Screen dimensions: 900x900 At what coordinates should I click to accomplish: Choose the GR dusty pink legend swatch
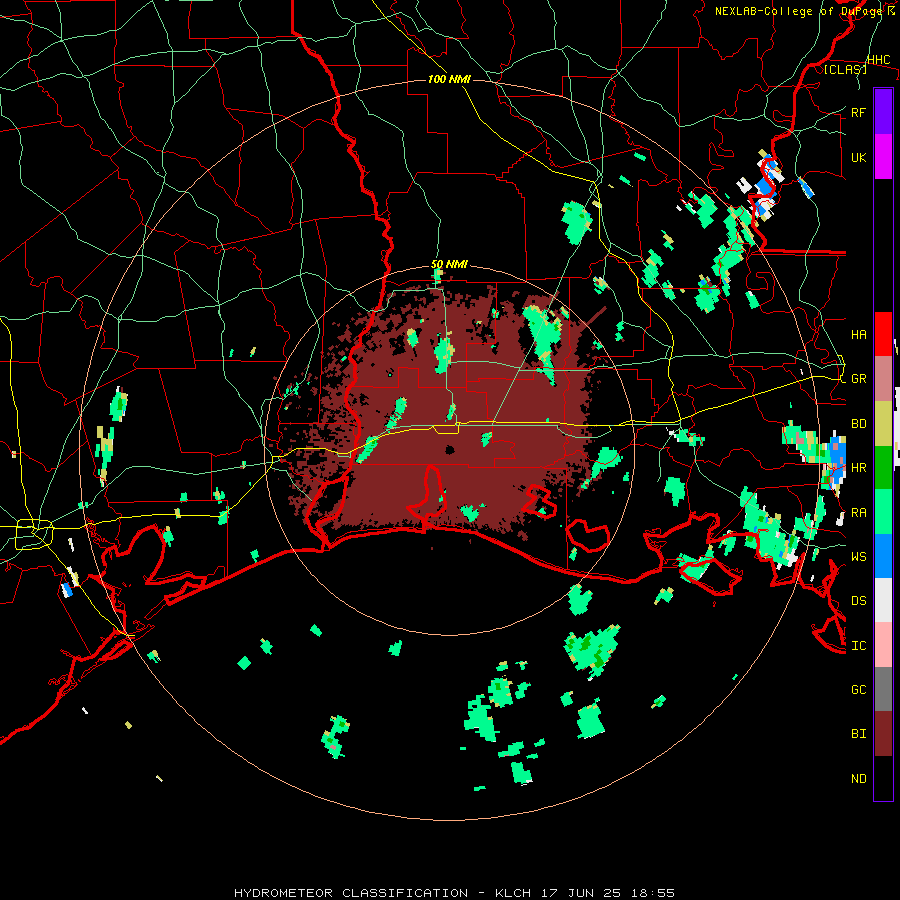pyautogui.click(x=883, y=378)
